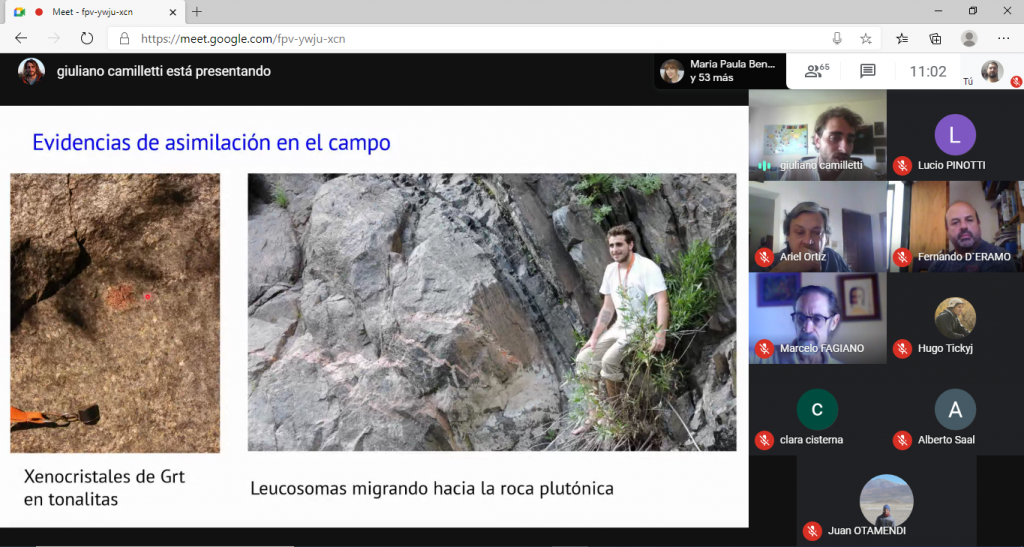The width and height of the screenshot is (1024, 547).
Task: Click presenter avatar beside 'giuliano camilletti está presentando'
Action: [x=31, y=71]
